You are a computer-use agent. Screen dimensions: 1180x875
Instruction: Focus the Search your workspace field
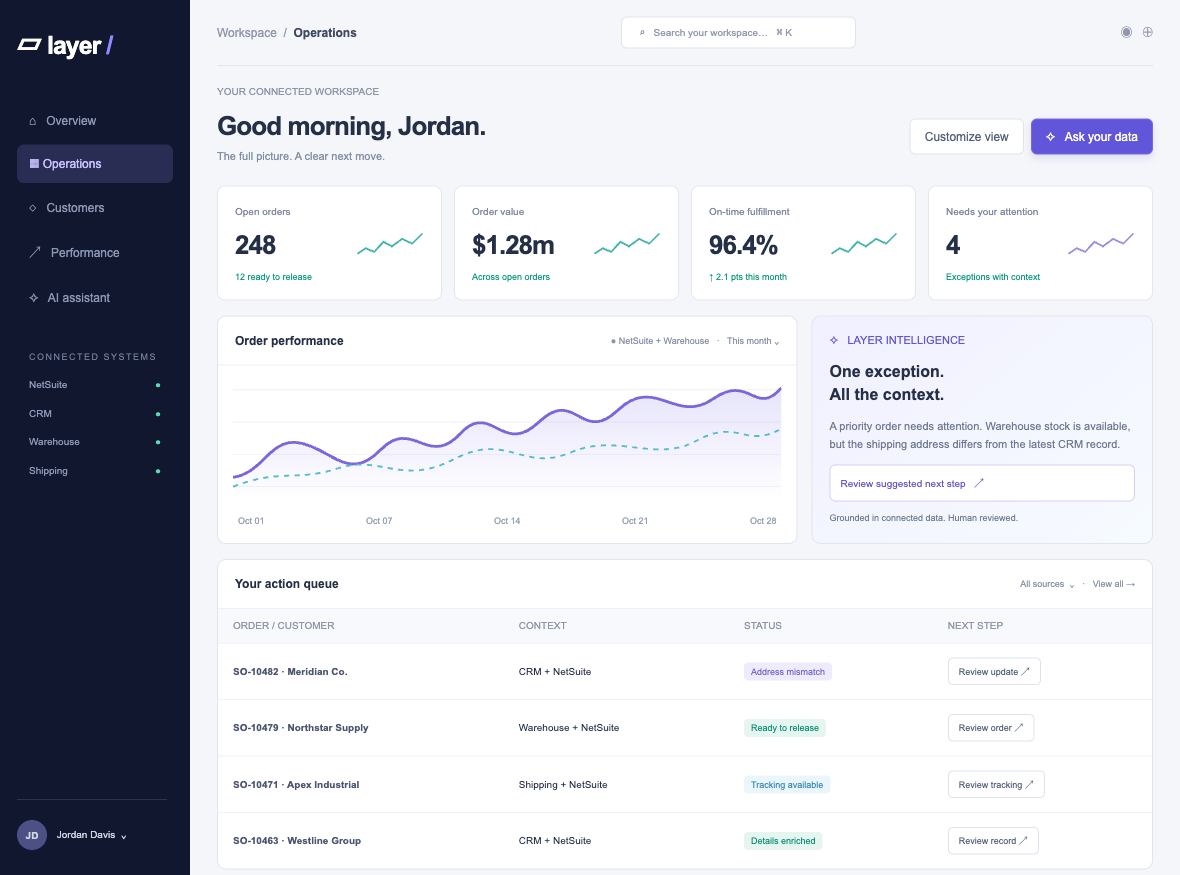(738, 32)
